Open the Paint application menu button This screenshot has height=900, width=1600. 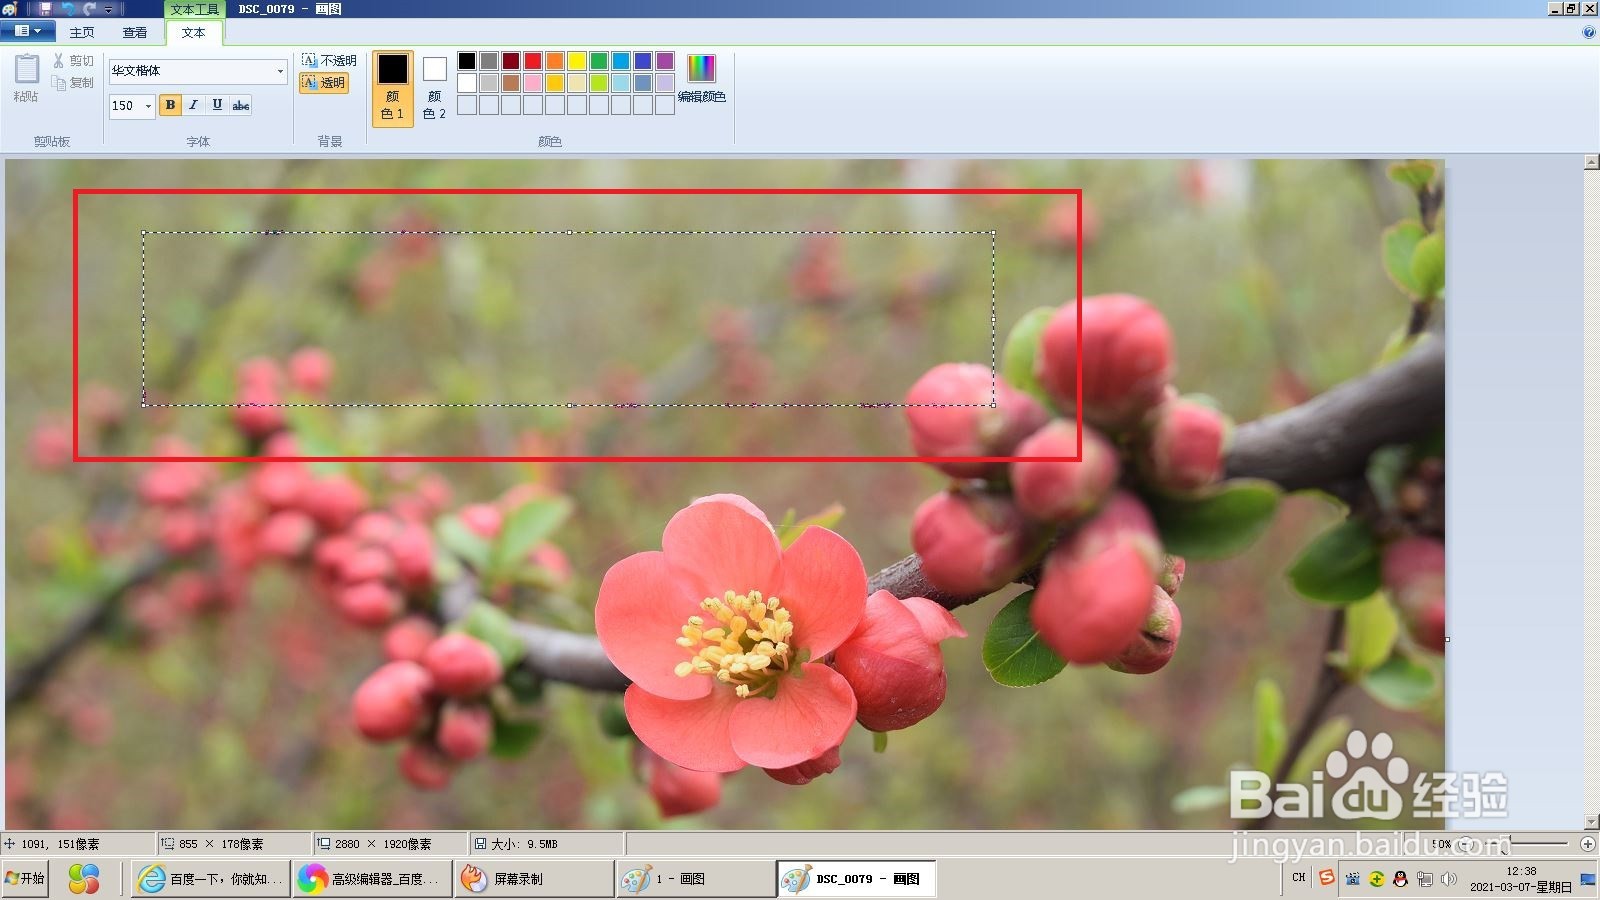point(28,31)
